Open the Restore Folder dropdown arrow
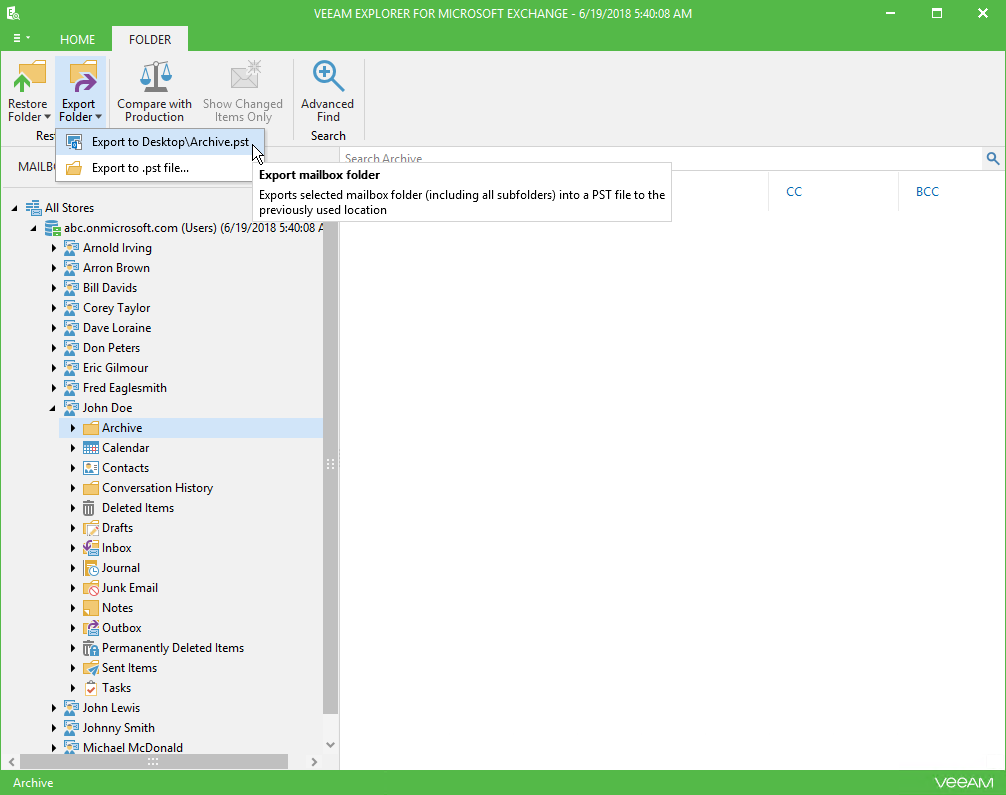 click(47, 117)
